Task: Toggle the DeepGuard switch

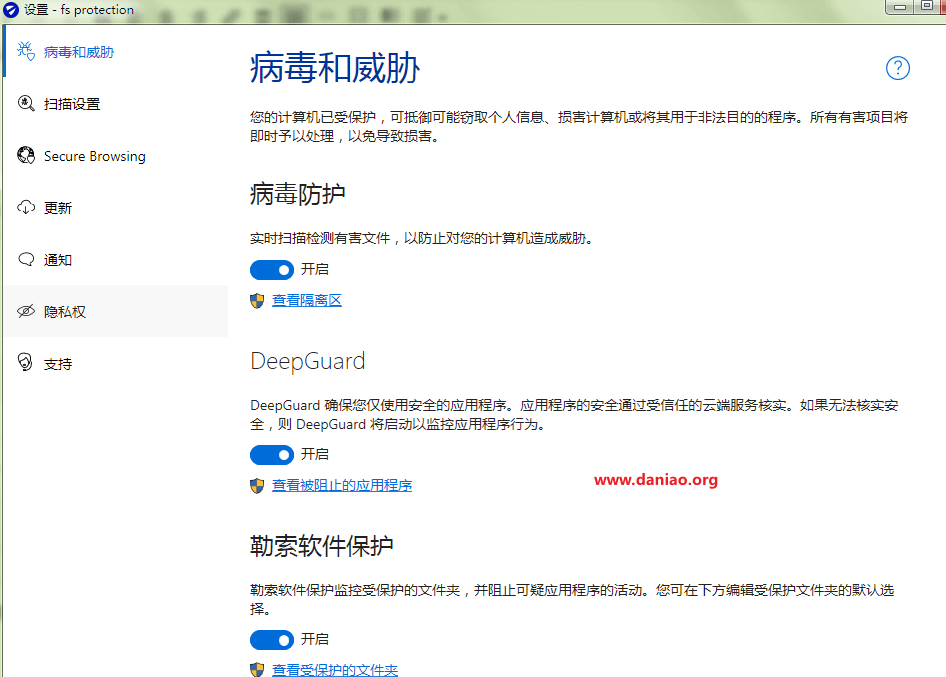Action: [272, 455]
